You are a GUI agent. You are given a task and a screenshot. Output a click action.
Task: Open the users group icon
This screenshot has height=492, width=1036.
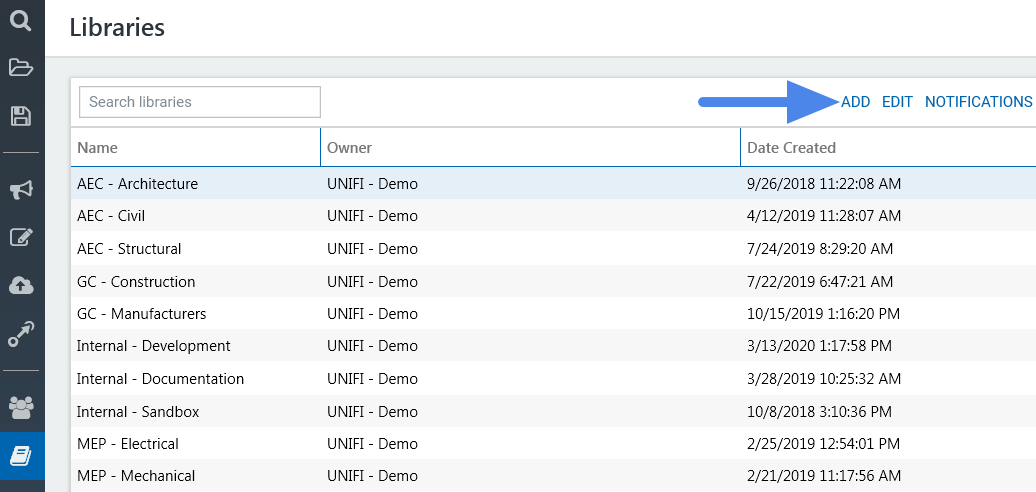(x=21, y=408)
